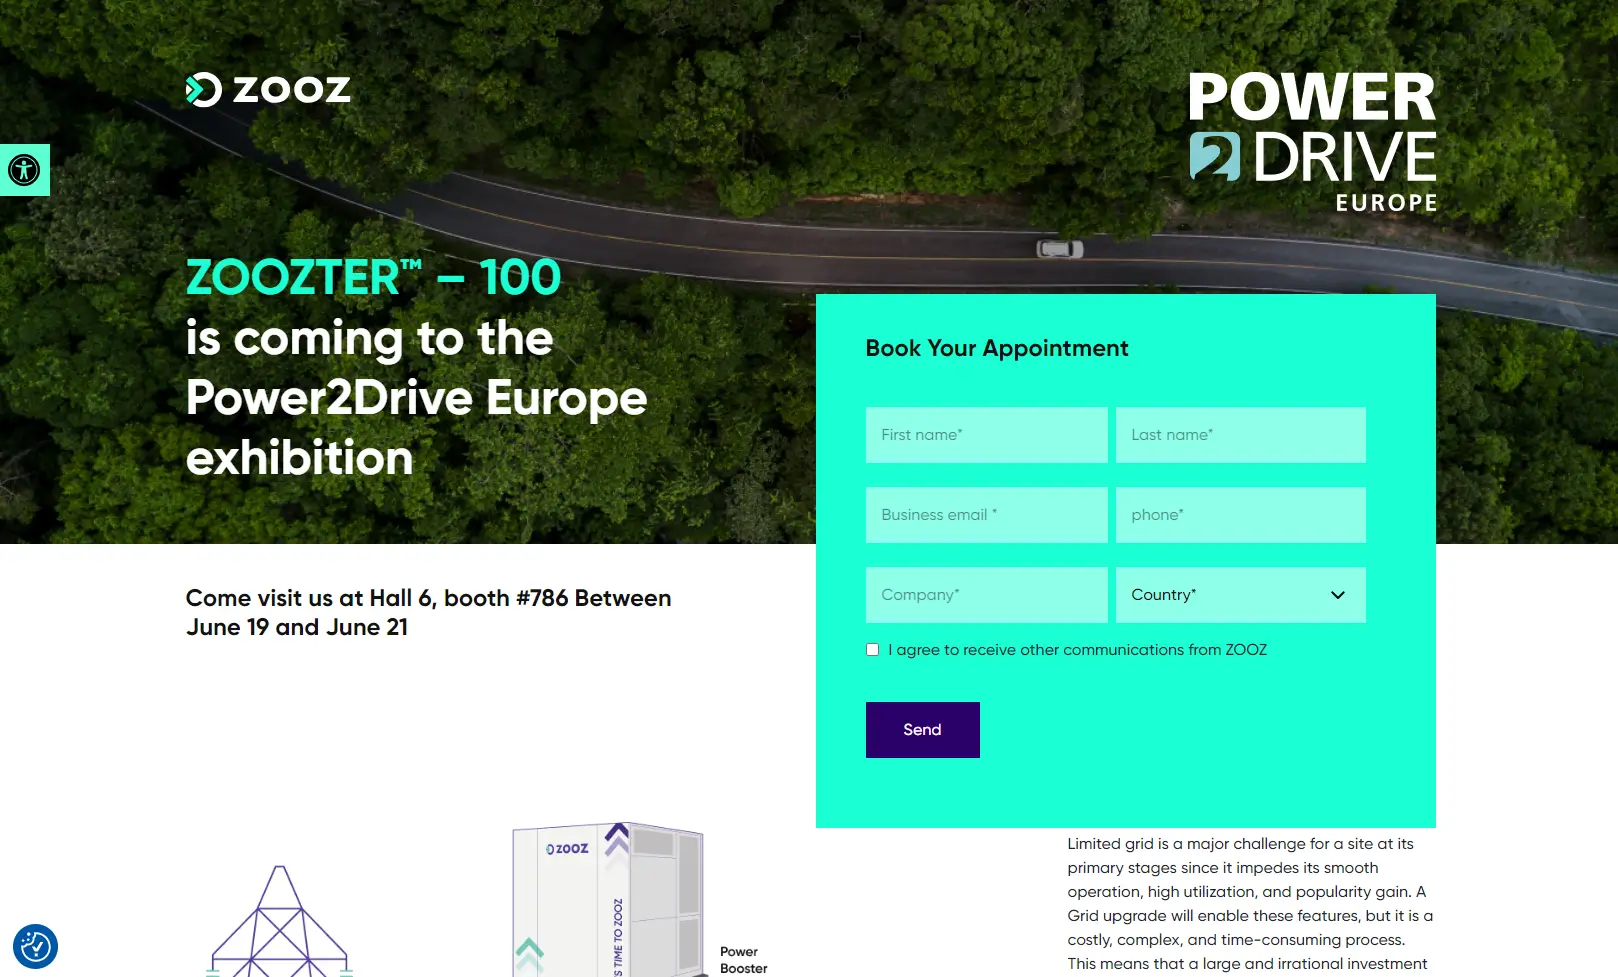
Task: Click the chevron arrow in the Country field
Action: pos(1337,595)
